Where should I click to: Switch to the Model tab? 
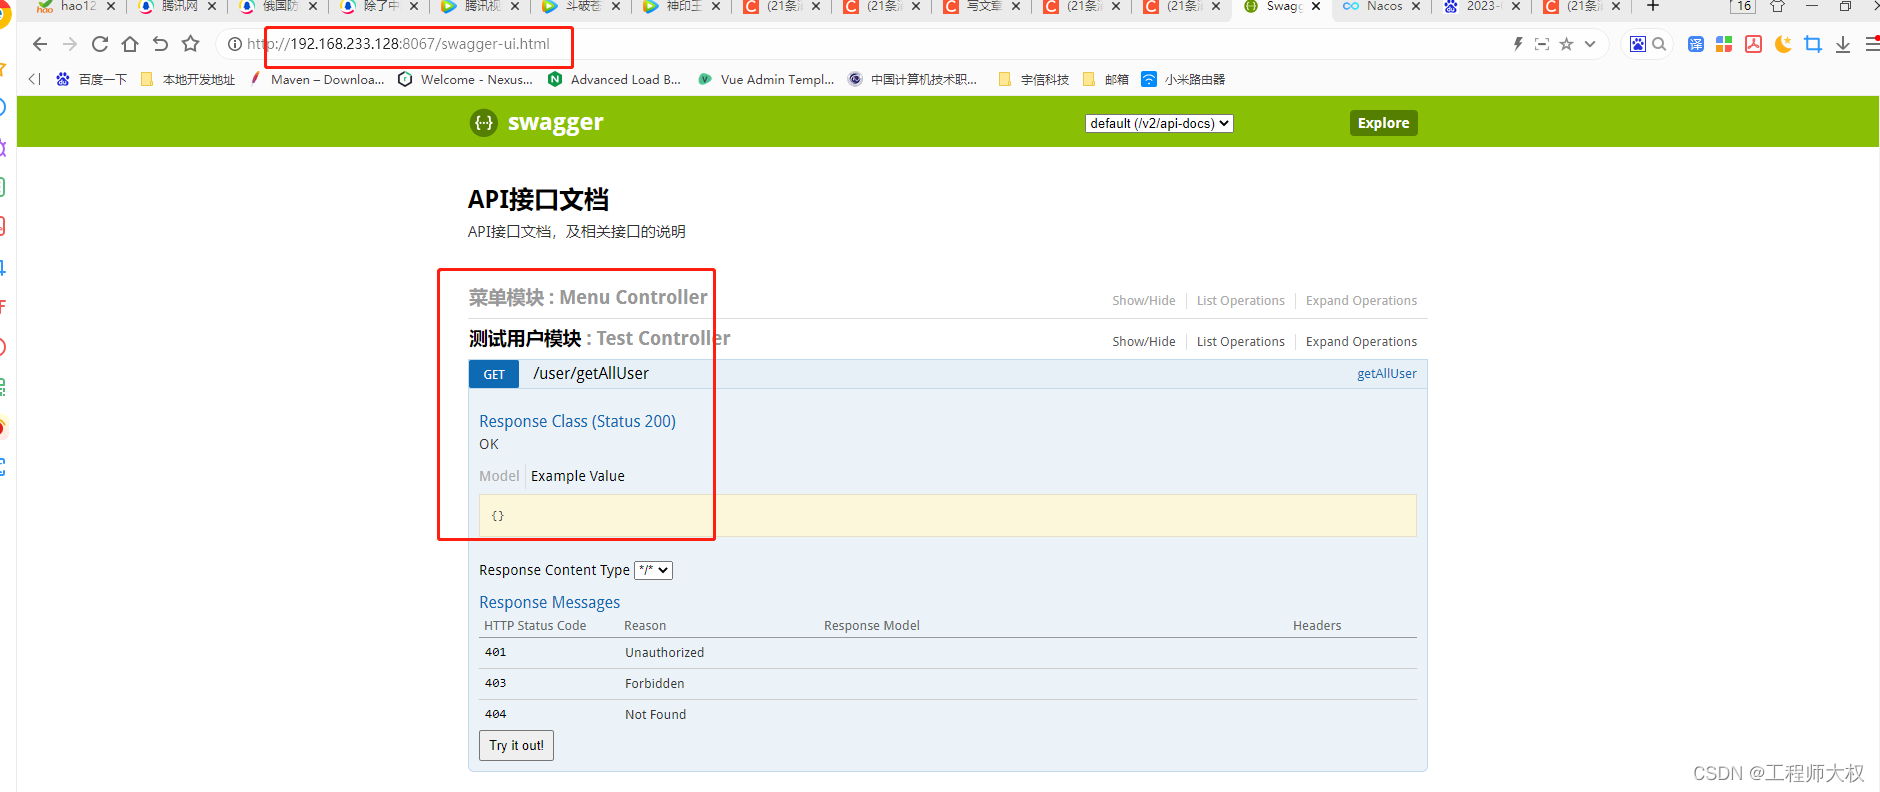(x=499, y=476)
